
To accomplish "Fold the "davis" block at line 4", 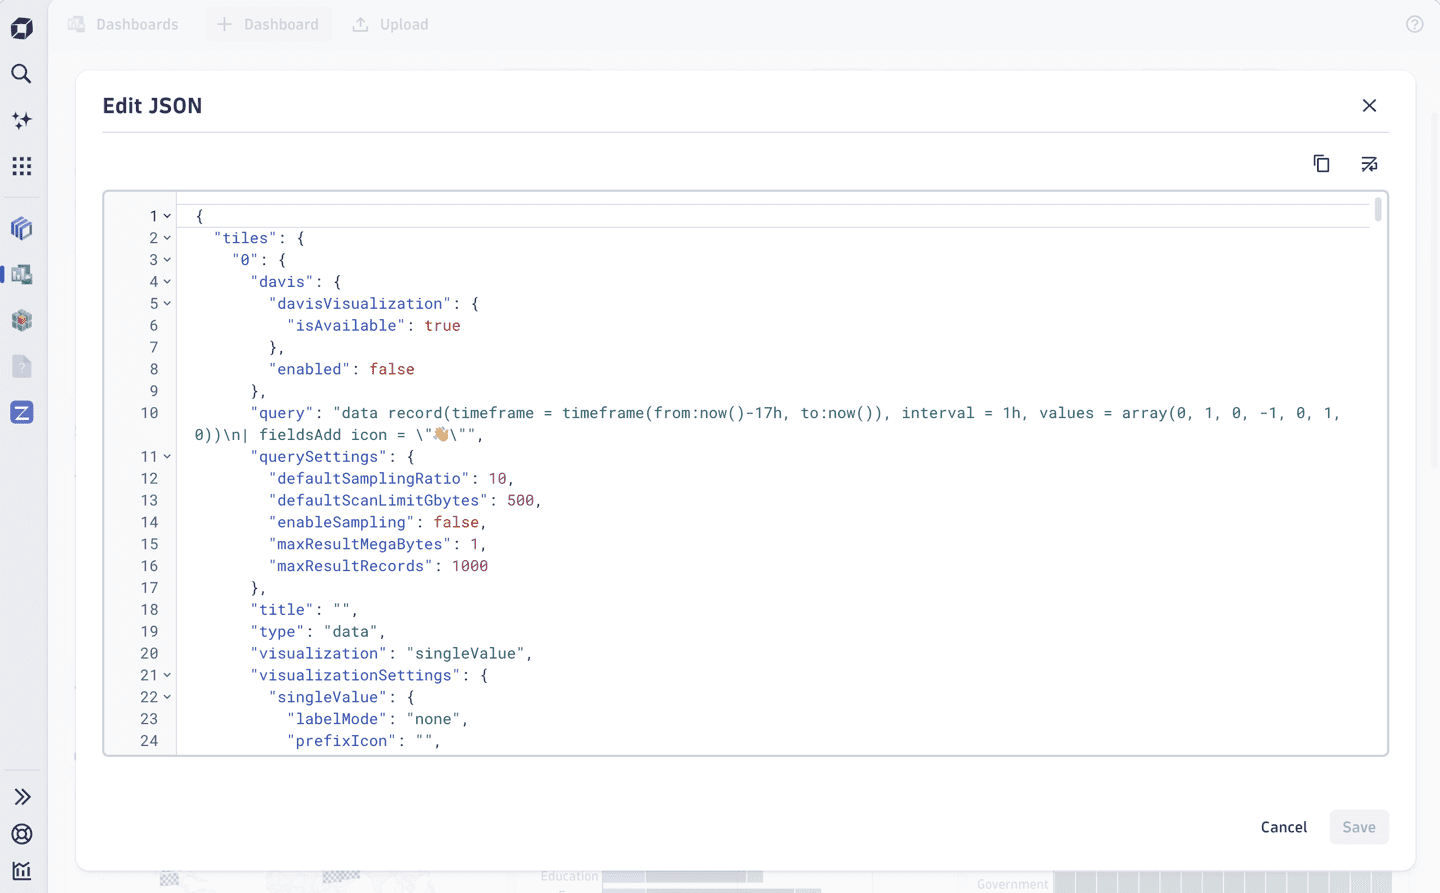I will pos(167,282).
